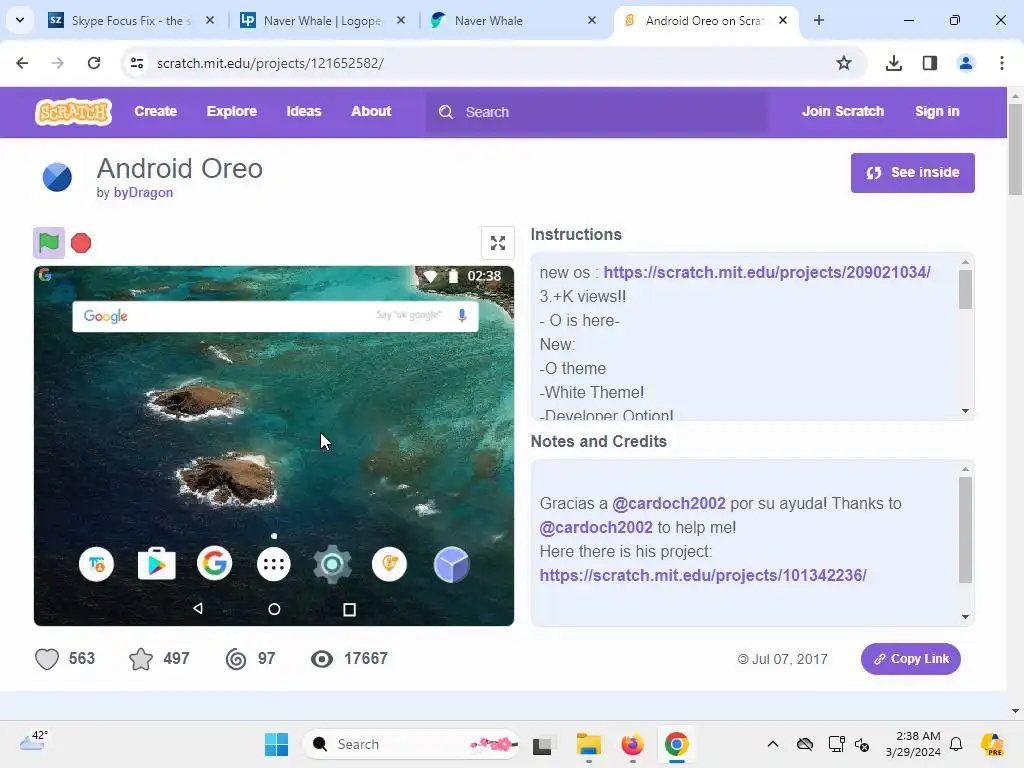The height and width of the screenshot is (768, 1024).
Task: Tap the first white circle dock icon
Action: click(97, 564)
